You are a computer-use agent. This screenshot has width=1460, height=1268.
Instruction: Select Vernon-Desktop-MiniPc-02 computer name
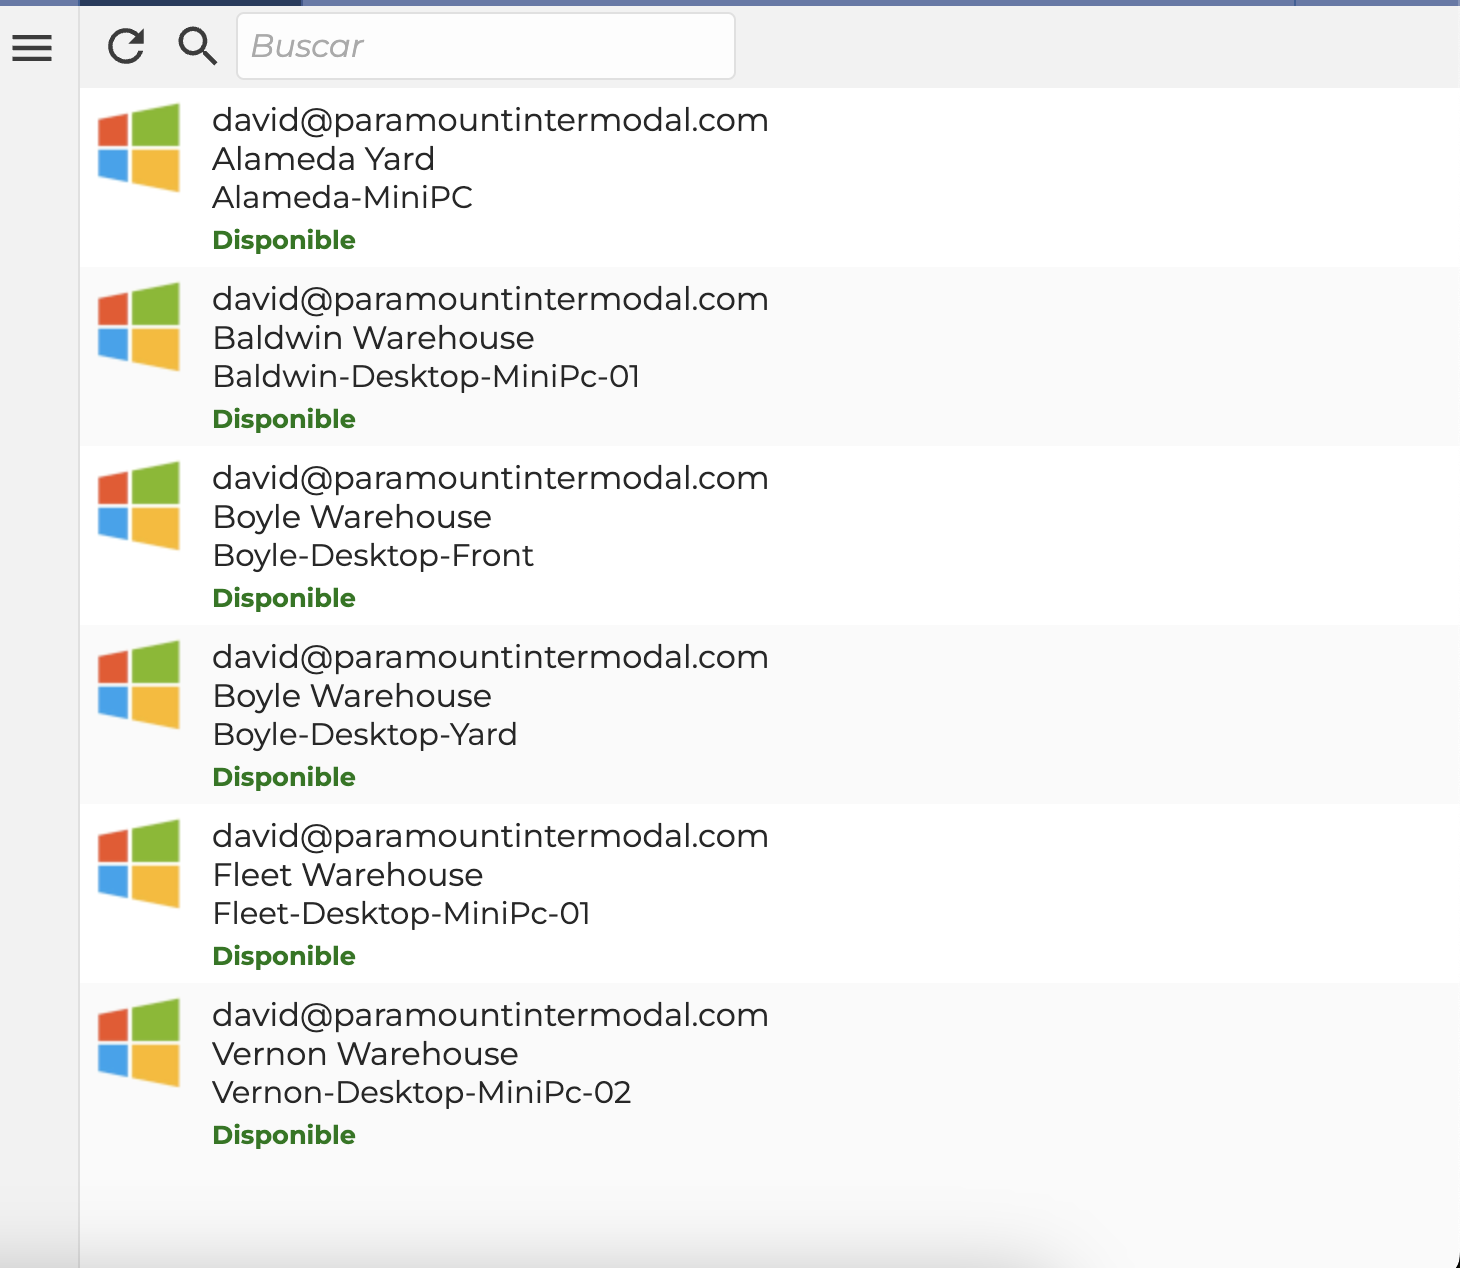[422, 1092]
